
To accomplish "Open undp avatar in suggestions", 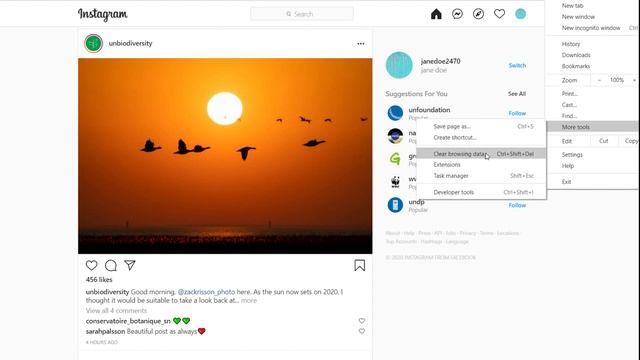I will (395, 205).
